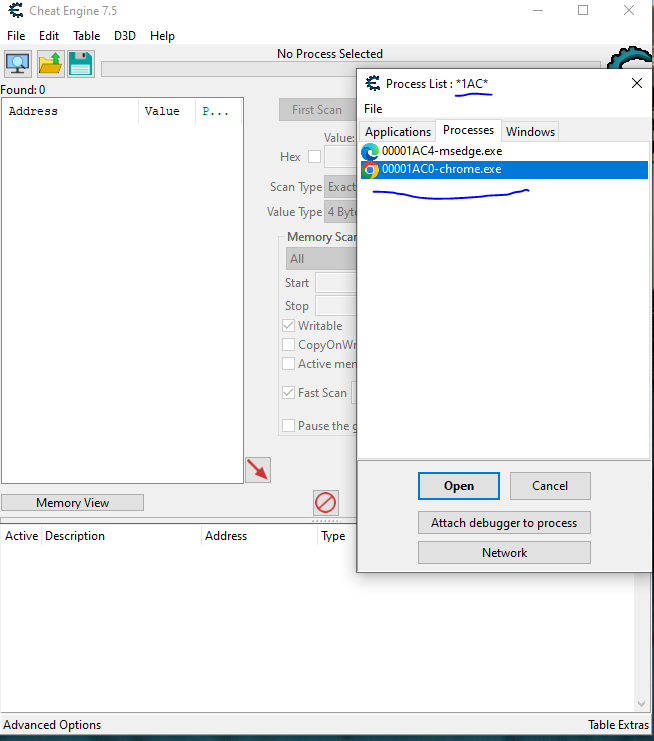
Task: Click the Memory View button
Action: [72, 503]
